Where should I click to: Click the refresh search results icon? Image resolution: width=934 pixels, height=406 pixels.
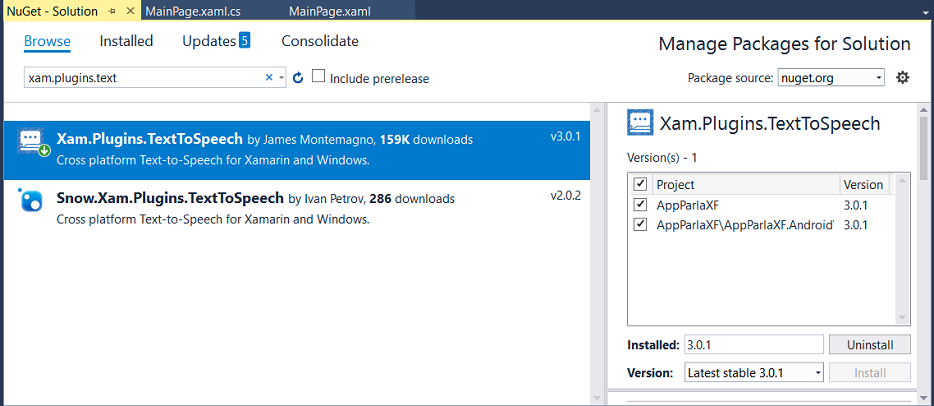pos(298,77)
